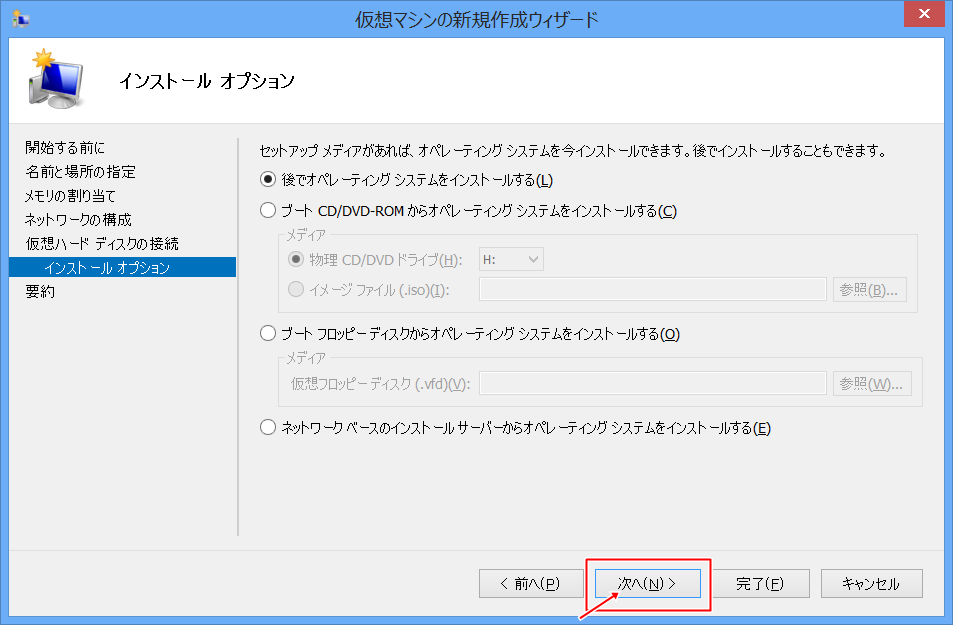The height and width of the screenshot is (625, 953).
Task: Click the 次へ(N) > button
Action: point(647,584)
